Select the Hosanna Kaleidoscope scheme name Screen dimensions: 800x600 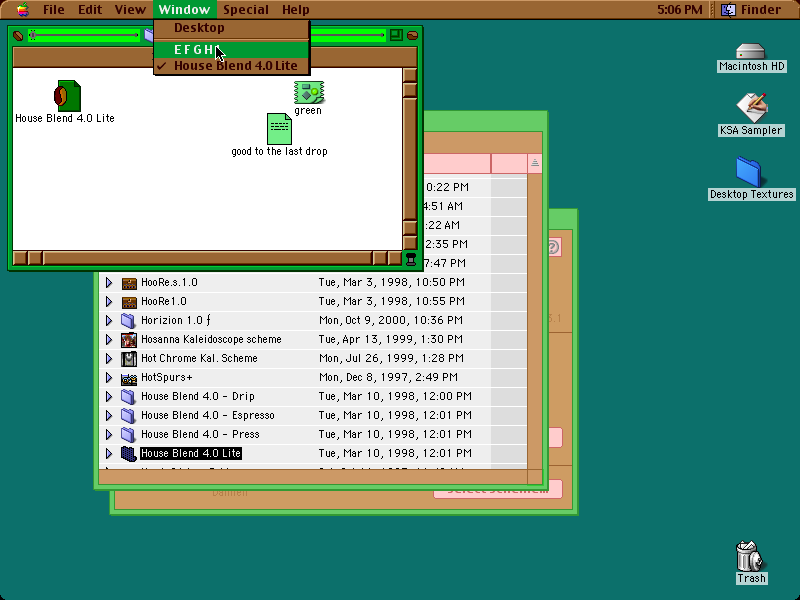click(211, 339)
